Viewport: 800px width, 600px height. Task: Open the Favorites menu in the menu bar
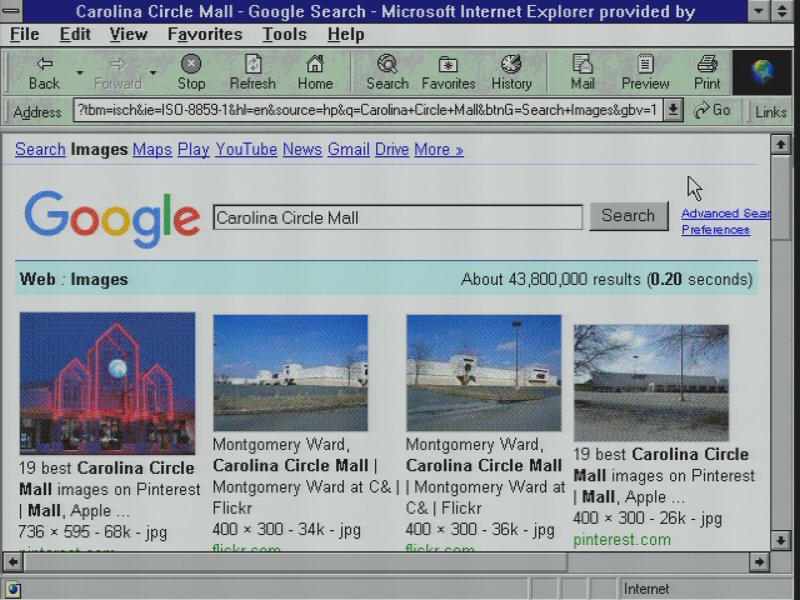pyautogui.click(x=205, y=34)
